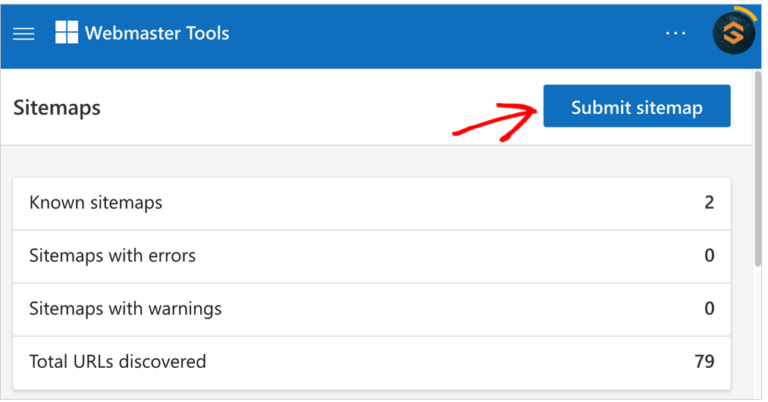
Task: Click the 79 total URLs value
Action: tap(704, 361)
